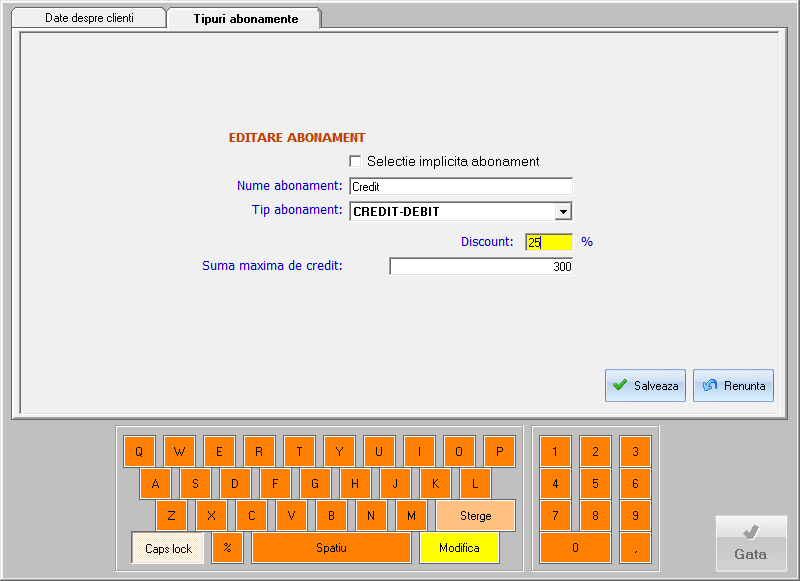Tap the E key on keyboard

219,451
